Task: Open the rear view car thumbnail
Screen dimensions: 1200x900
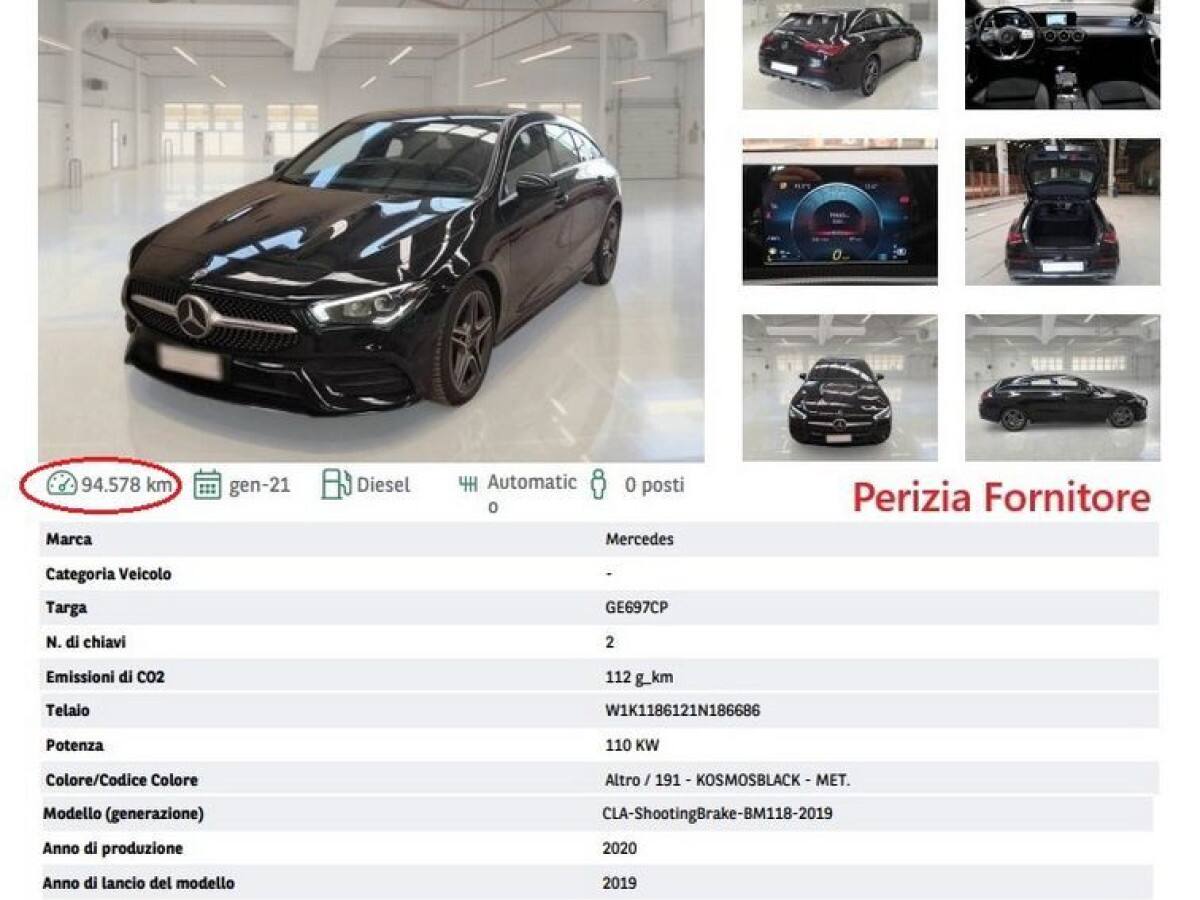Action: pos(840,55)
